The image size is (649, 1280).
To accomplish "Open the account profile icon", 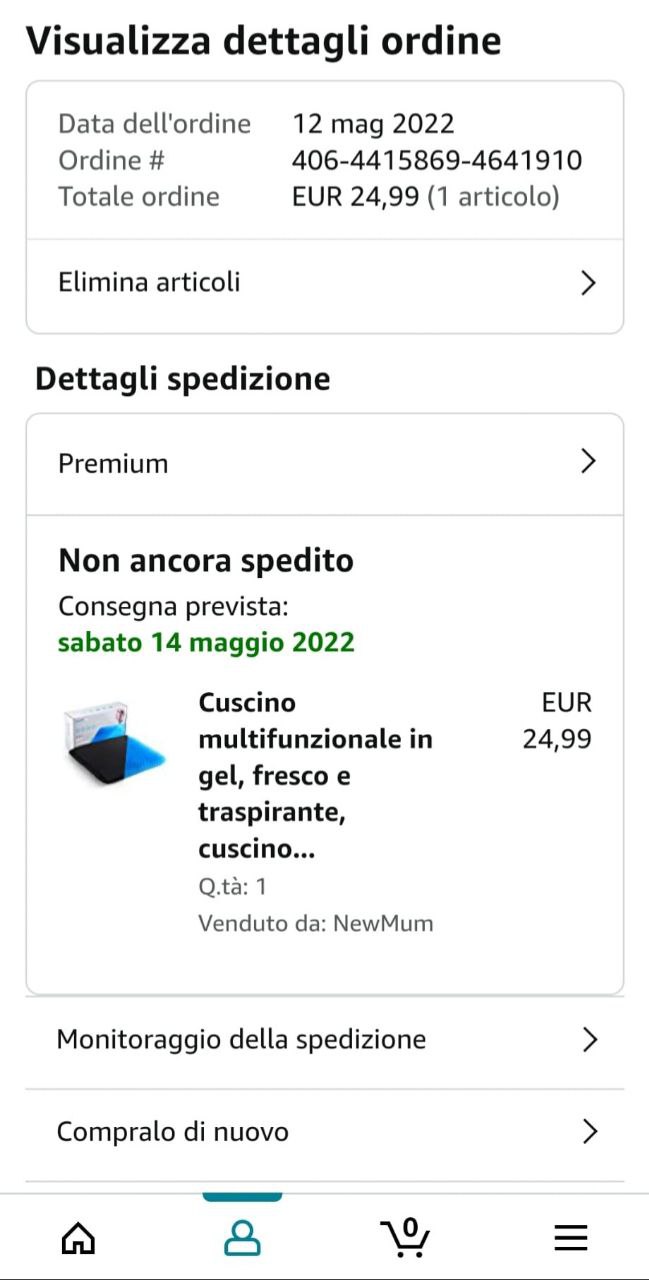I will 242,1238.
